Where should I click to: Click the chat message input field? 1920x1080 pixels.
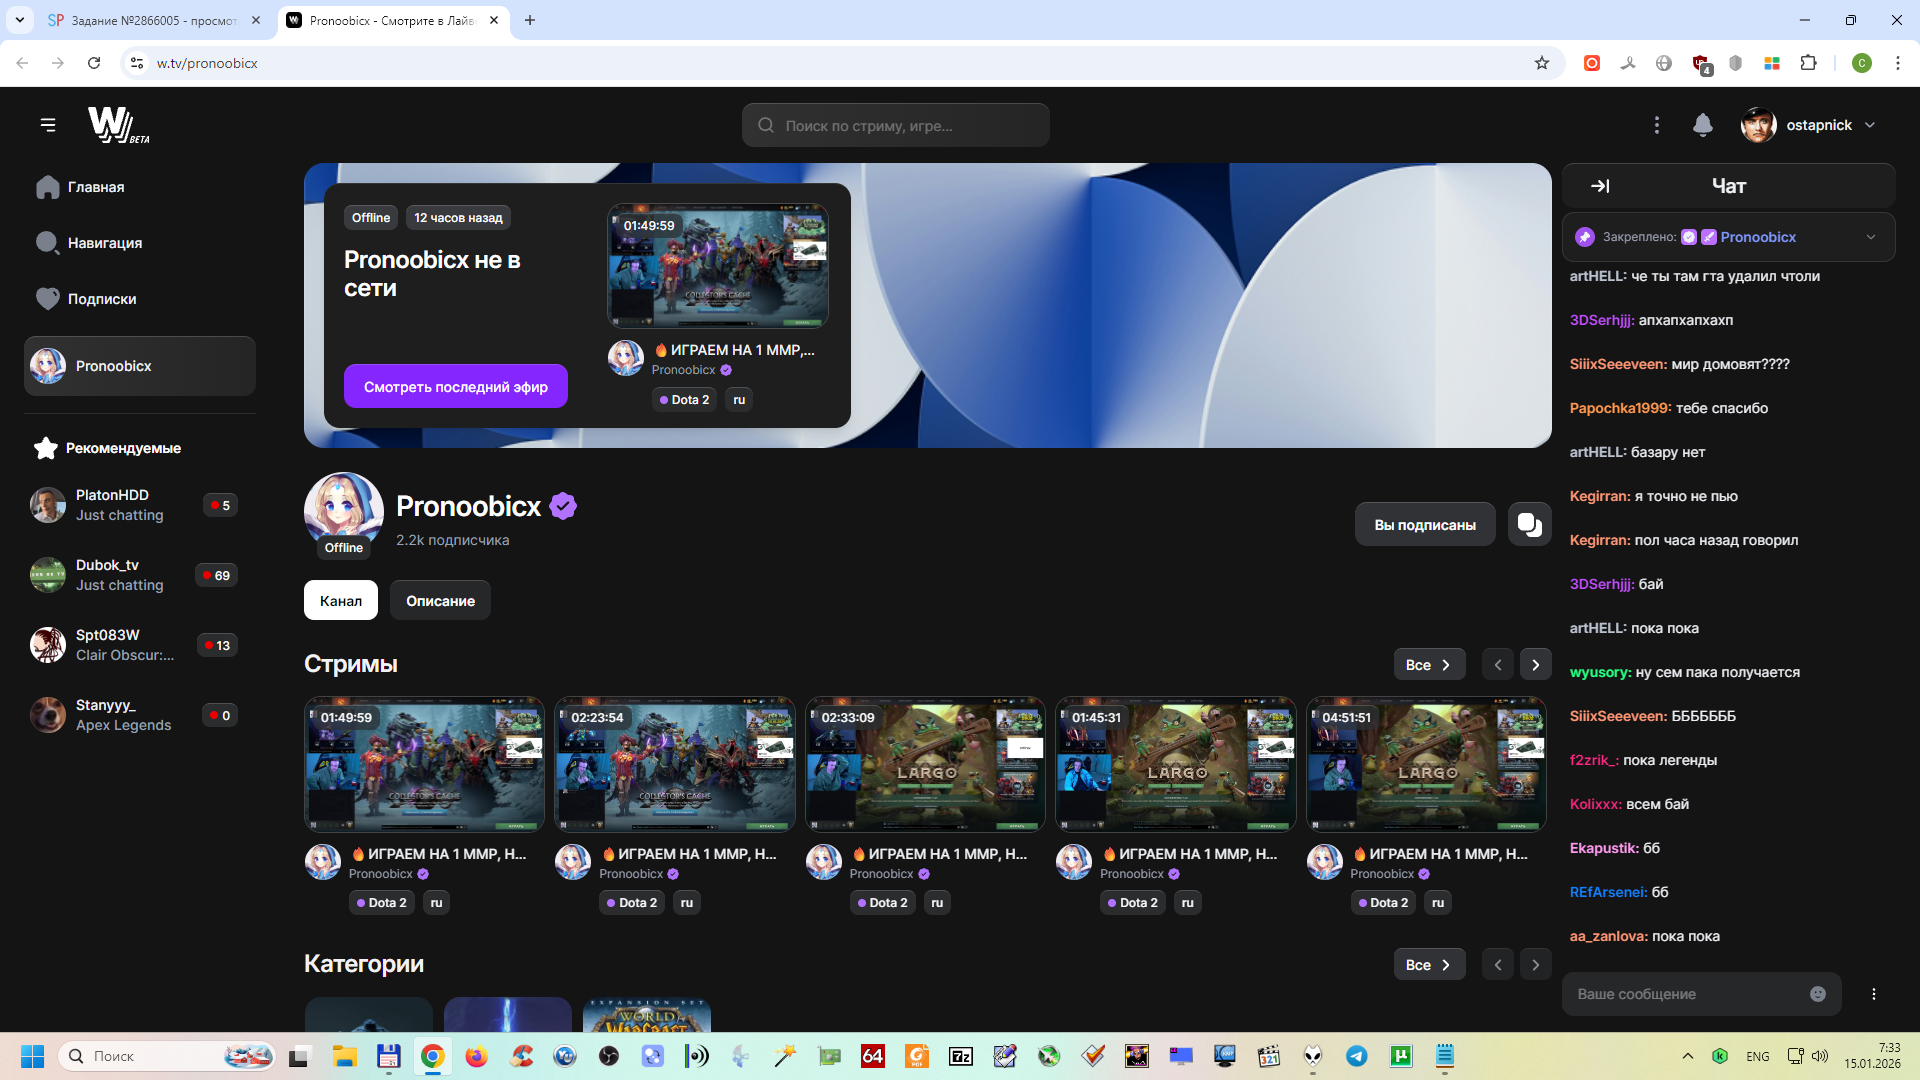[1685, 994]
